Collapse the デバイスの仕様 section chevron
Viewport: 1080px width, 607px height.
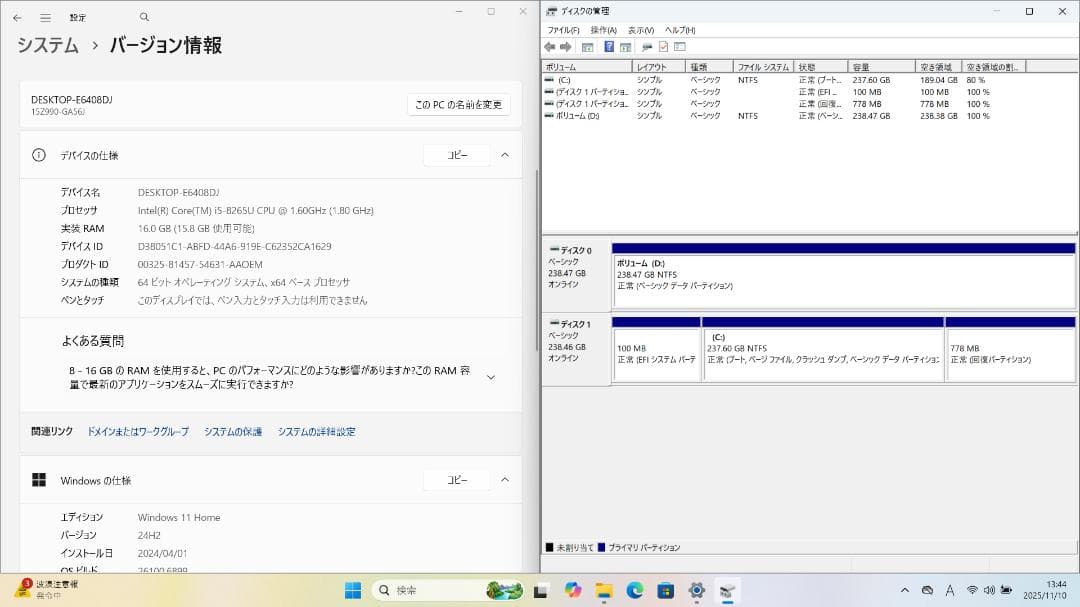coord(505,155)
